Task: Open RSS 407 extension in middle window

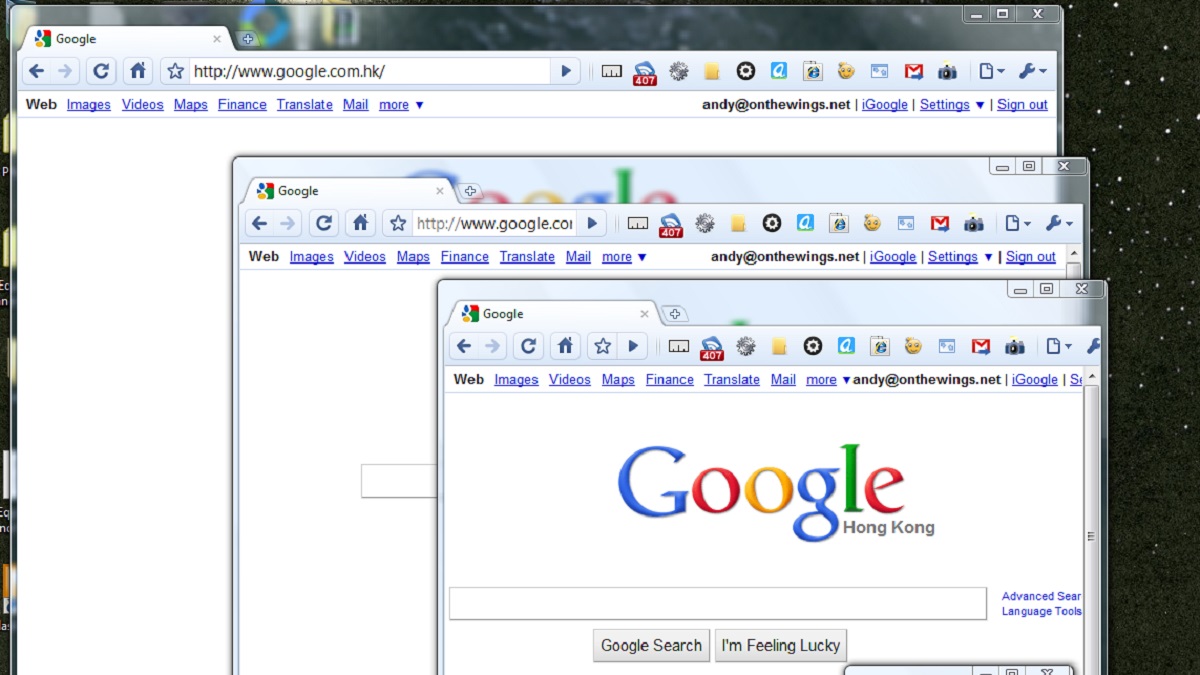Action: pos(671,225)
